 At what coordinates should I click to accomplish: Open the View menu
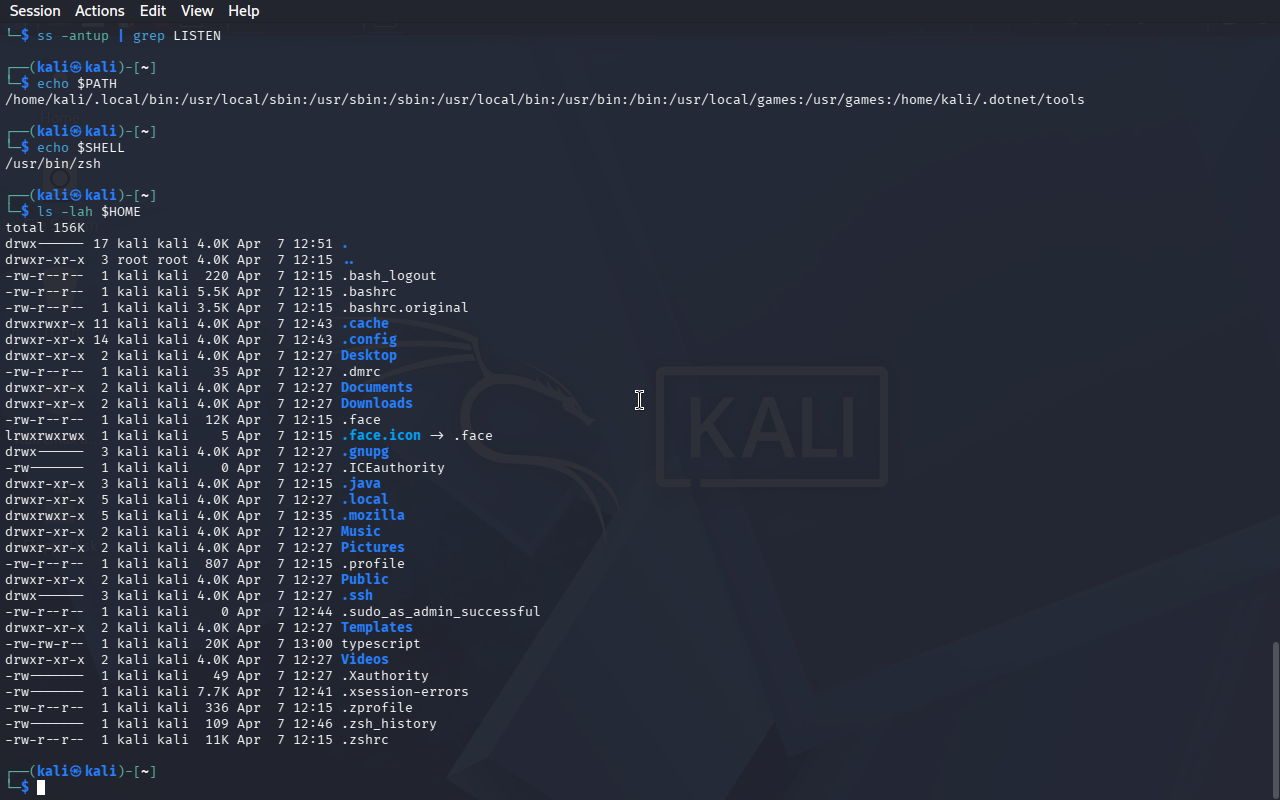coord(197,11)
